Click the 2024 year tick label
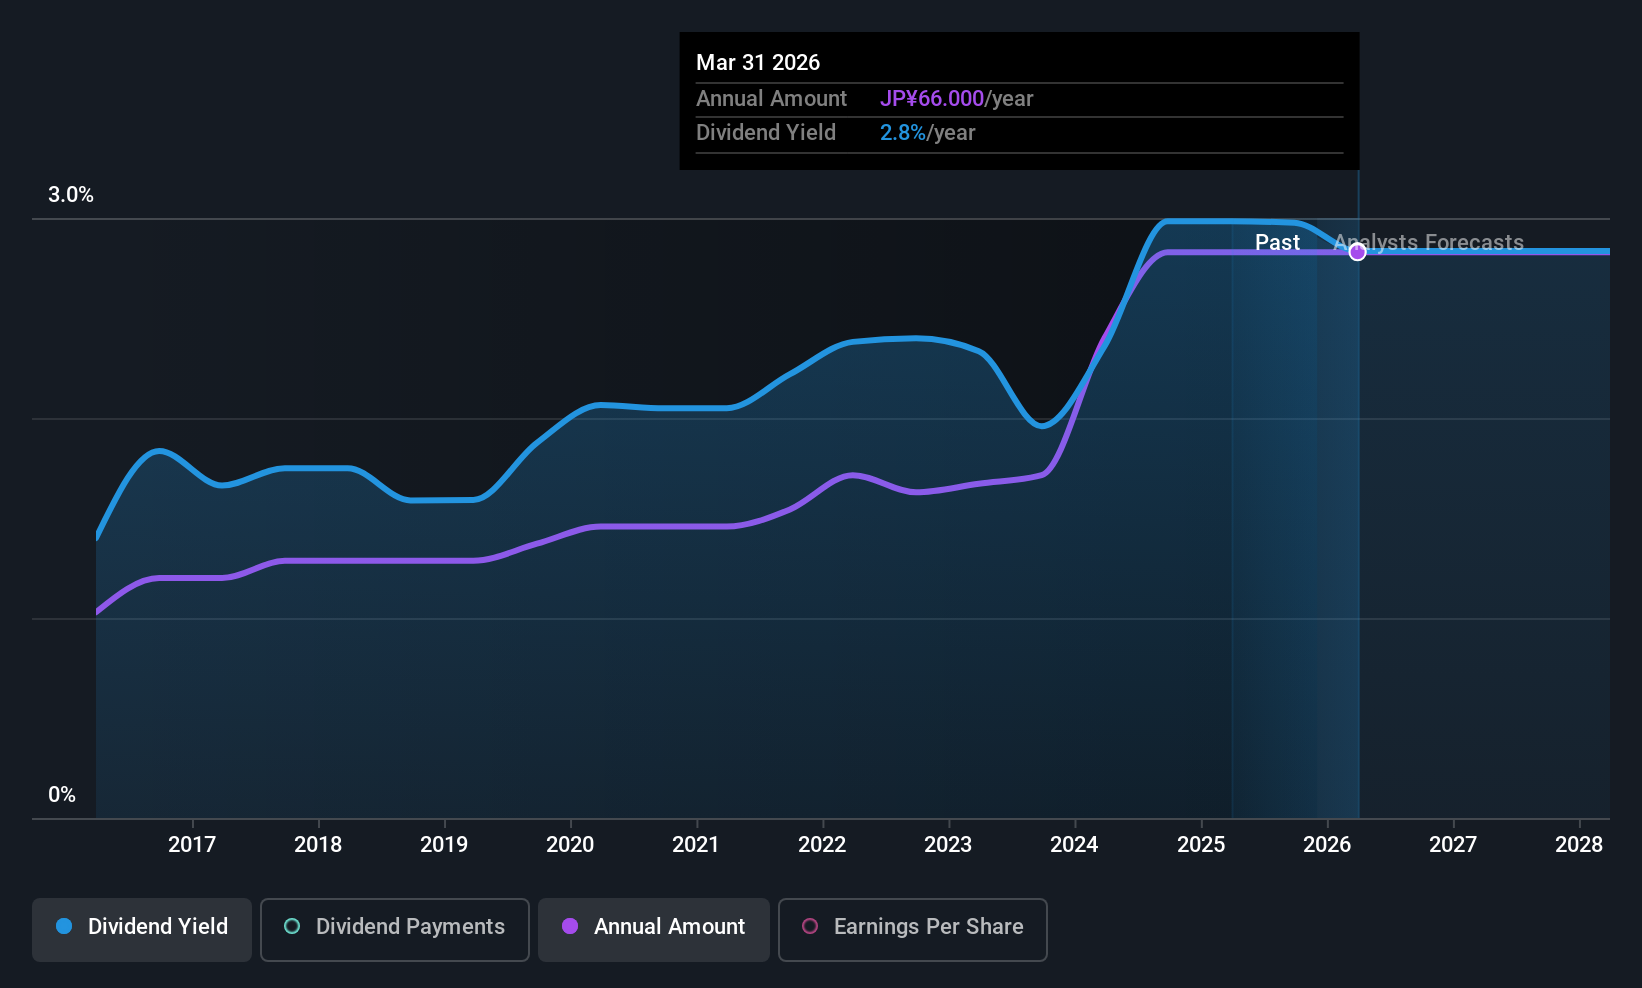The width and height of the screenshot is (1642, 988). point(1074,845)
